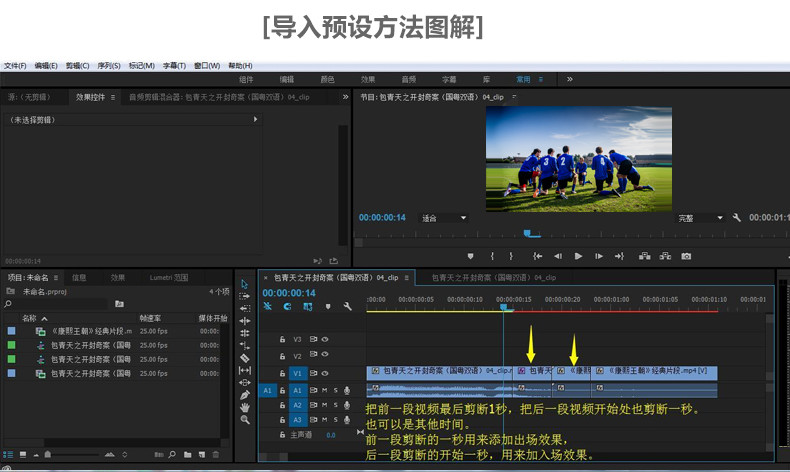The width and height of the screenshot is (790, 472).
Task: Step forward one frame
Action: coord(599,256)
